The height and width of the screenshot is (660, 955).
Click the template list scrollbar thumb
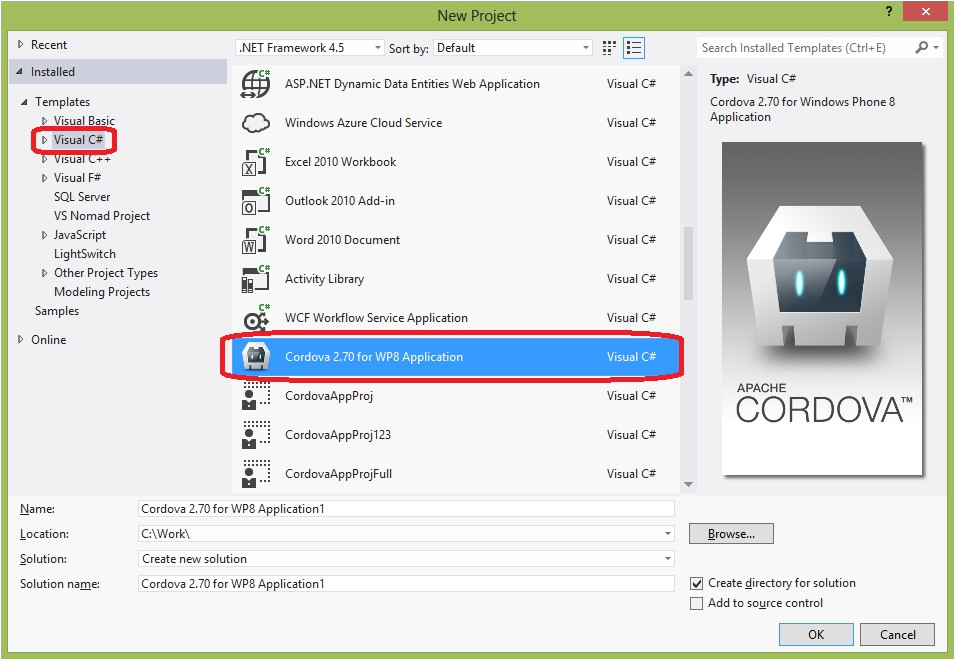point(689,263)
